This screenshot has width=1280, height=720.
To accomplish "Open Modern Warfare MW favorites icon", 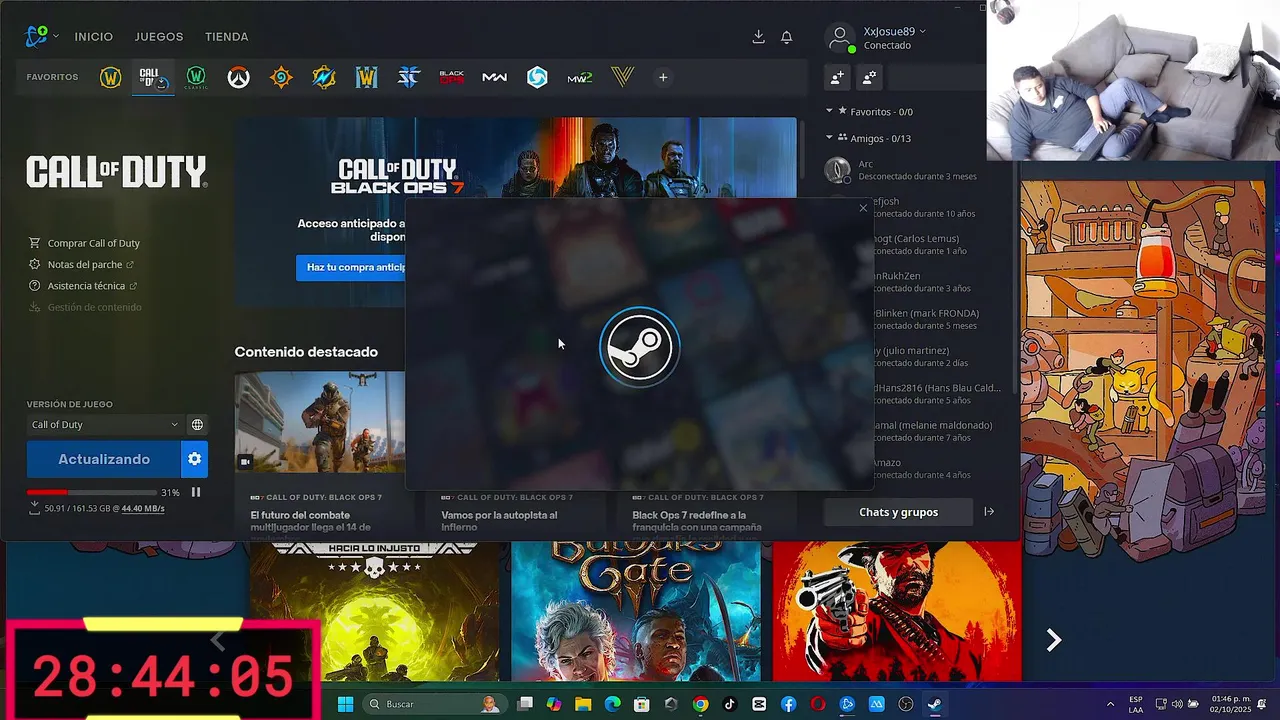I will pyautogui.click(x=494, y=77).
